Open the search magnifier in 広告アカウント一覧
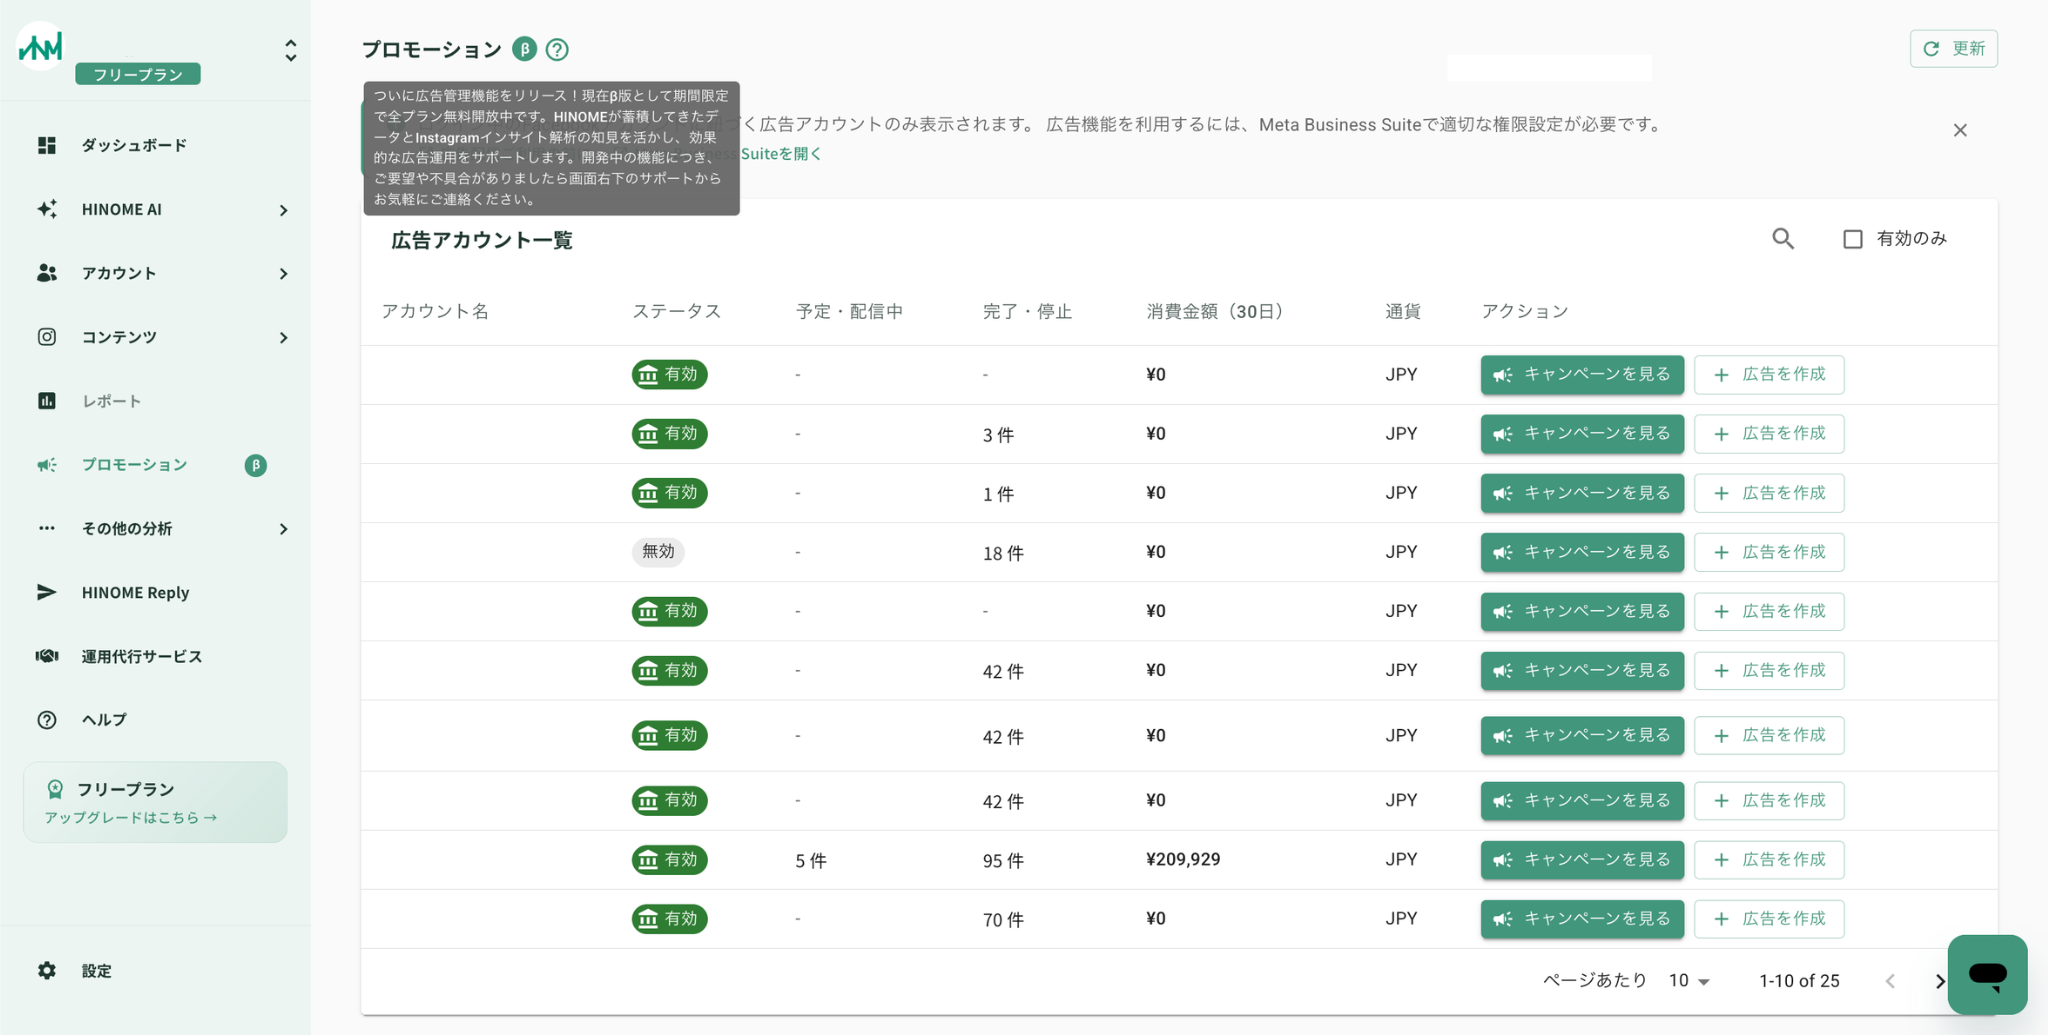Viewport: 2048px width, 1035px height. click(1783, 239)
